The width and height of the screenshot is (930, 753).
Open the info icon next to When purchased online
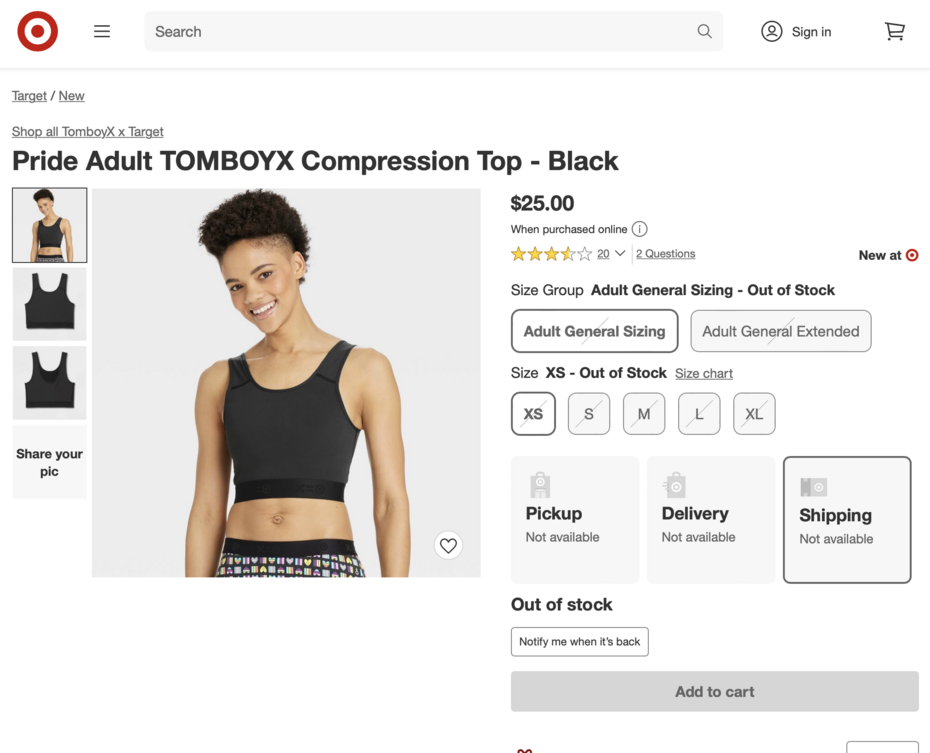pyautogui.click(x=640, y=229)
